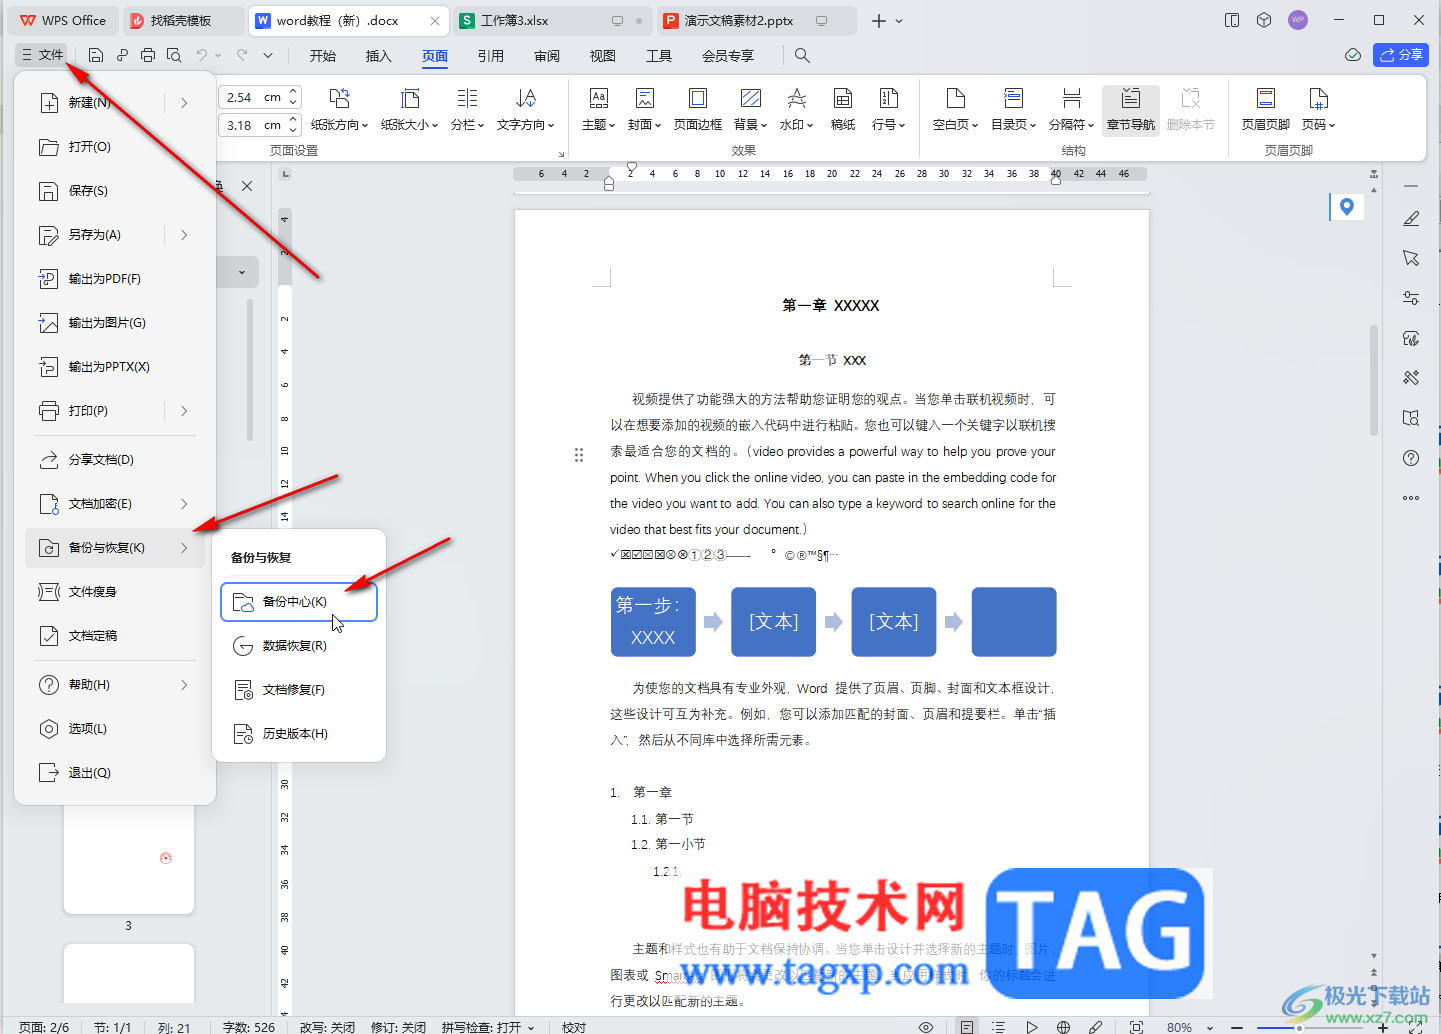
Task: Choose 备份中心(K) from submenu
Action: [299, 602]
